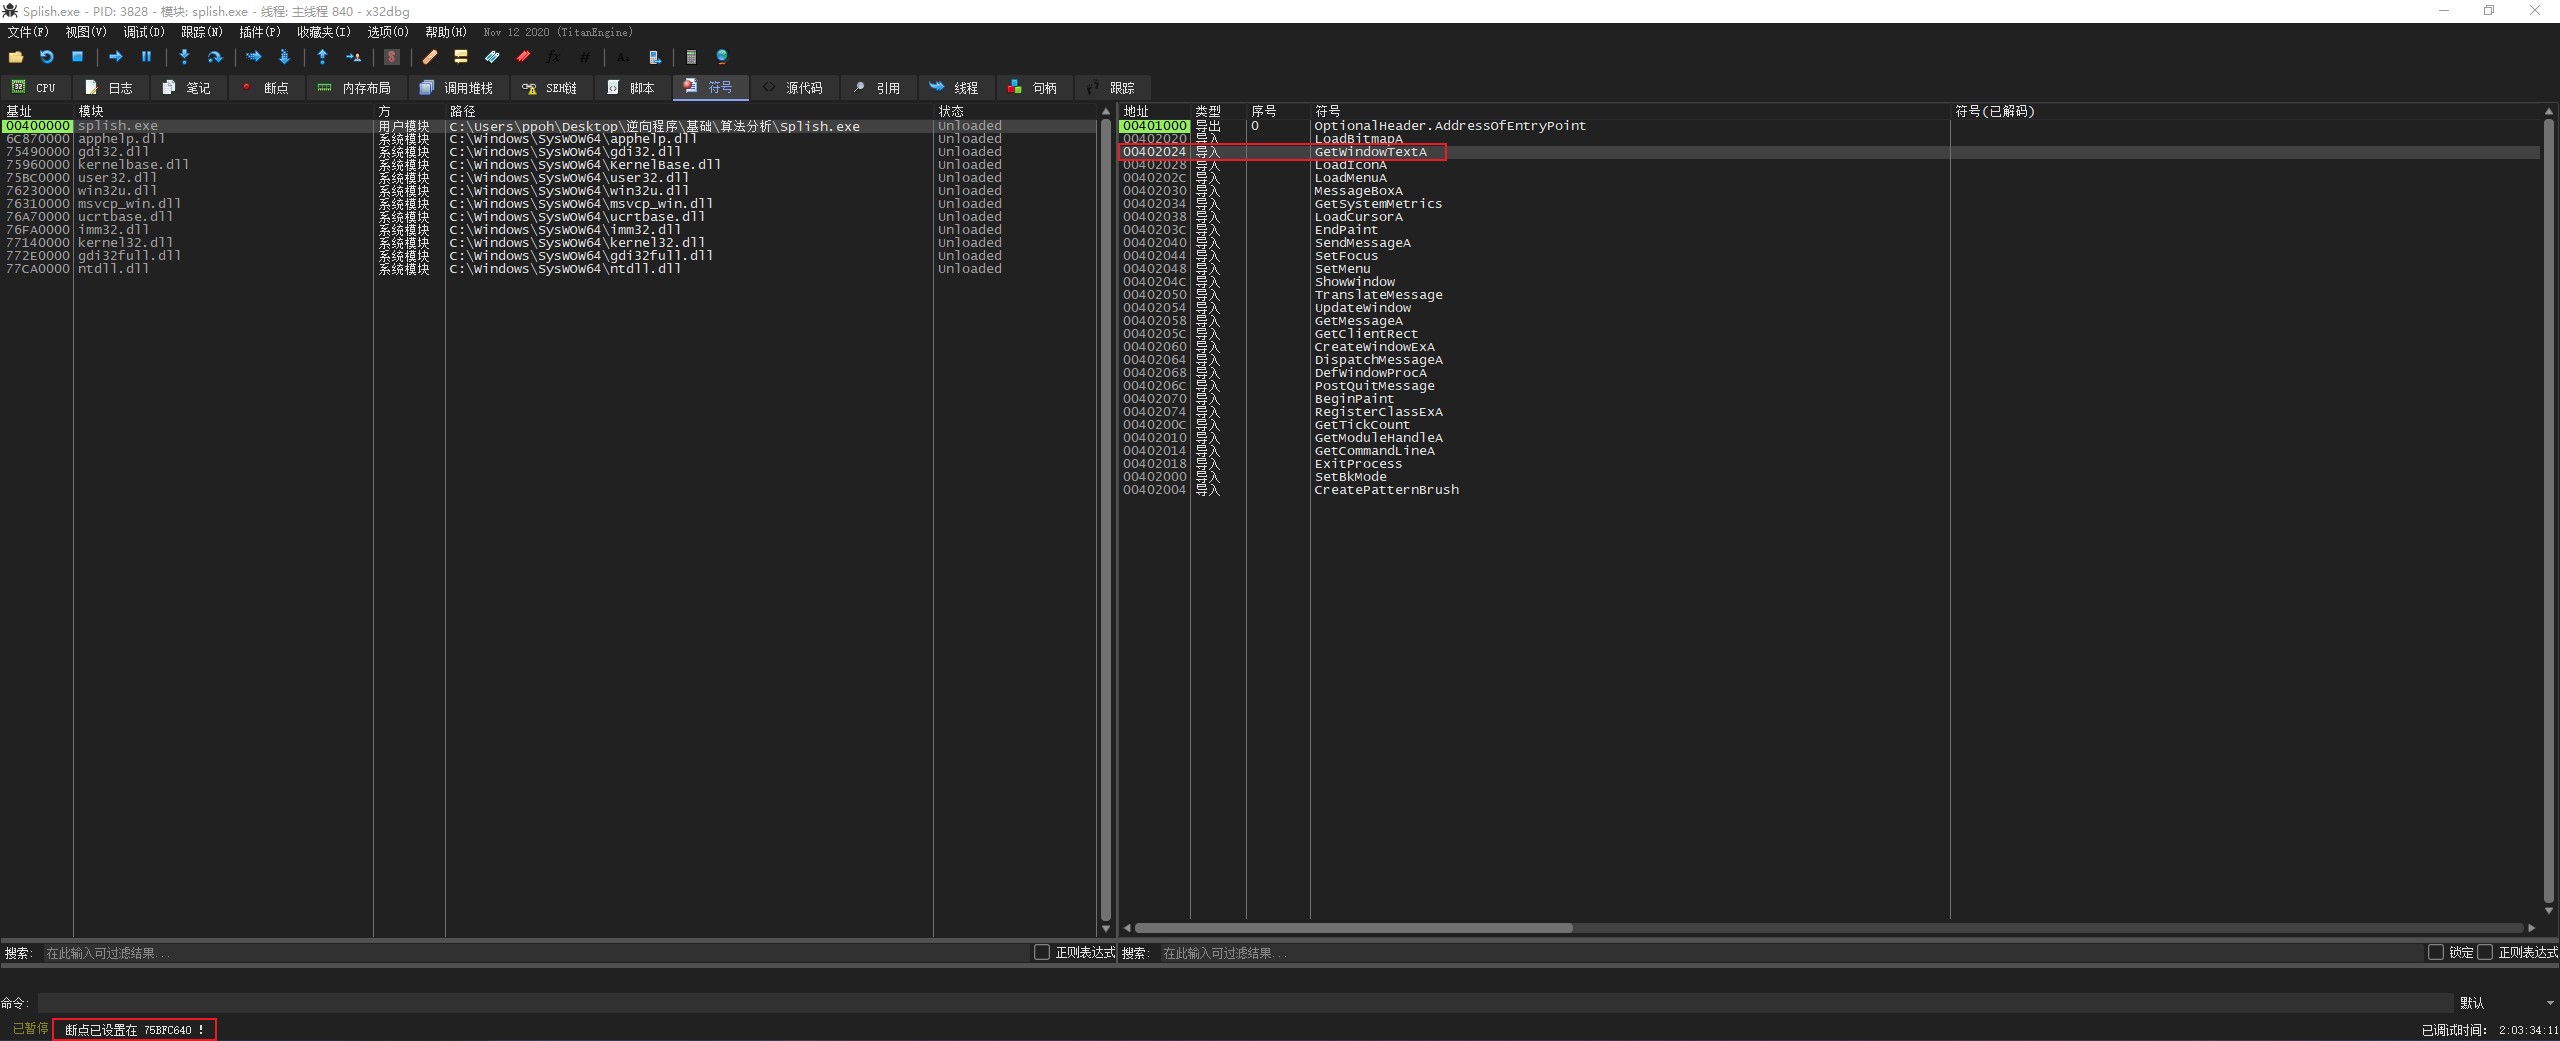Open the Scylla plugin icon
Screen dimensions: 2560x1041
392,57
